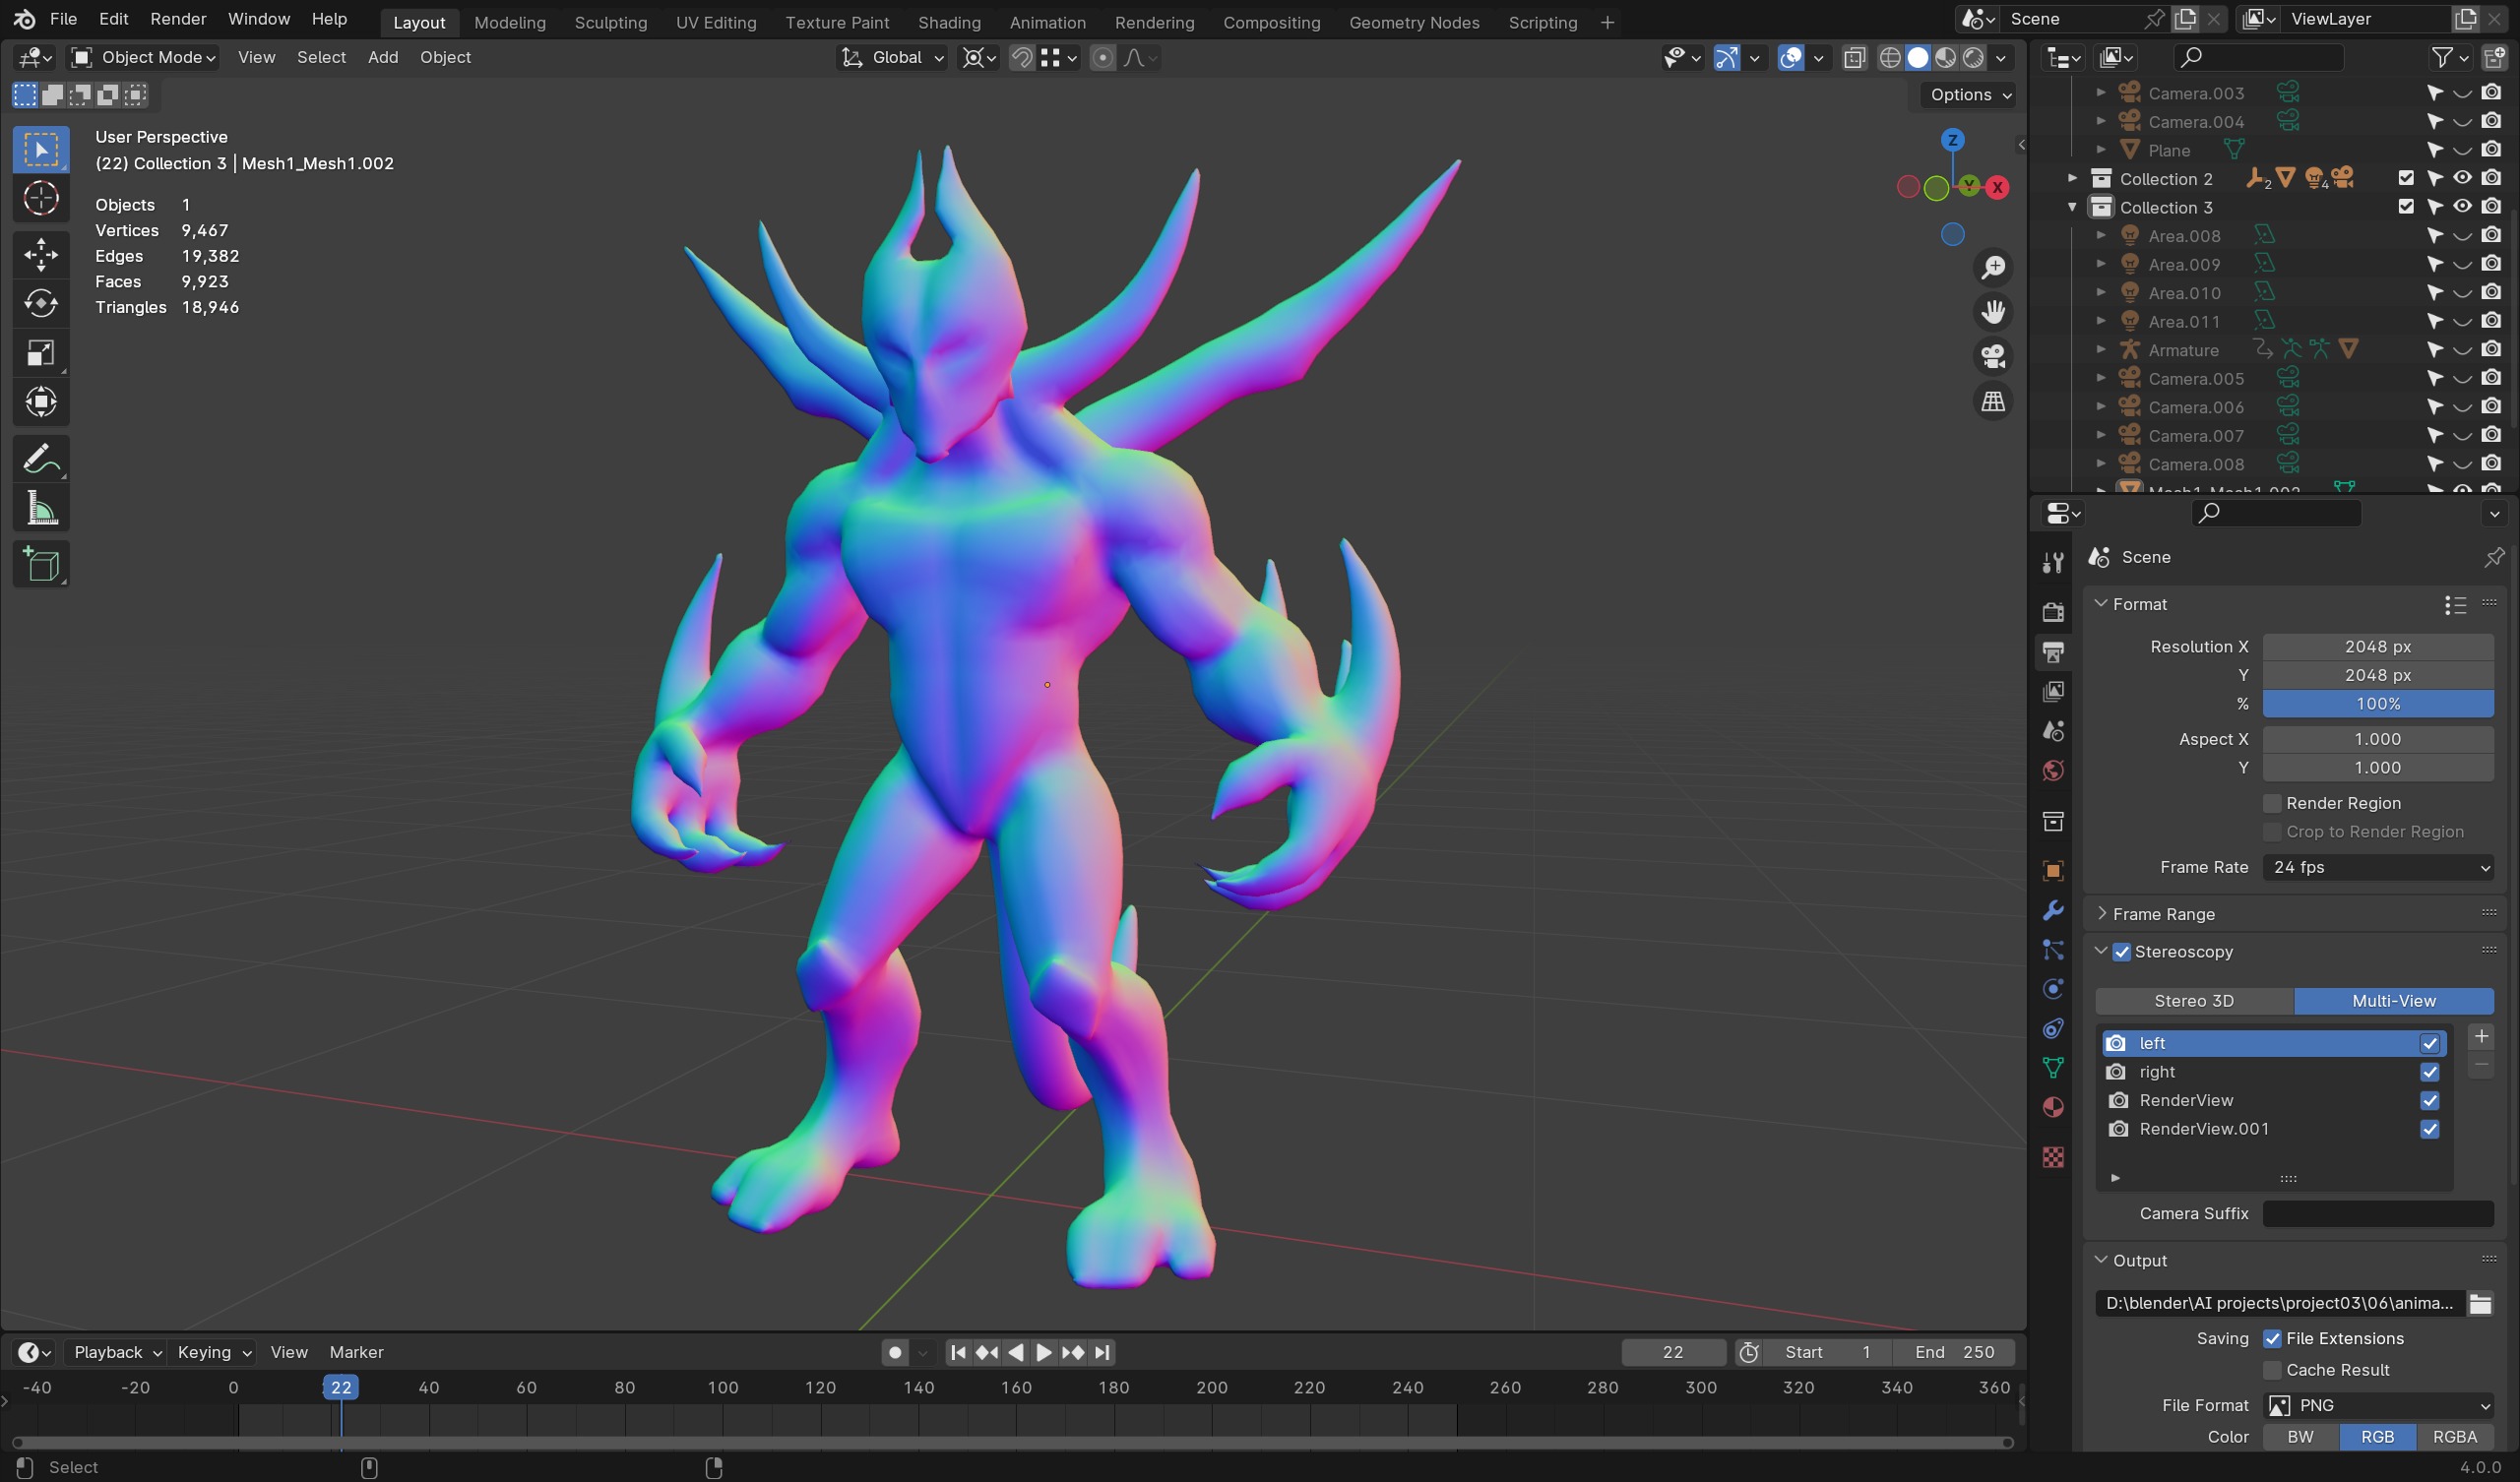
Task: Click the viewport zoom magnifier icon
Action: pos(1993,268)
